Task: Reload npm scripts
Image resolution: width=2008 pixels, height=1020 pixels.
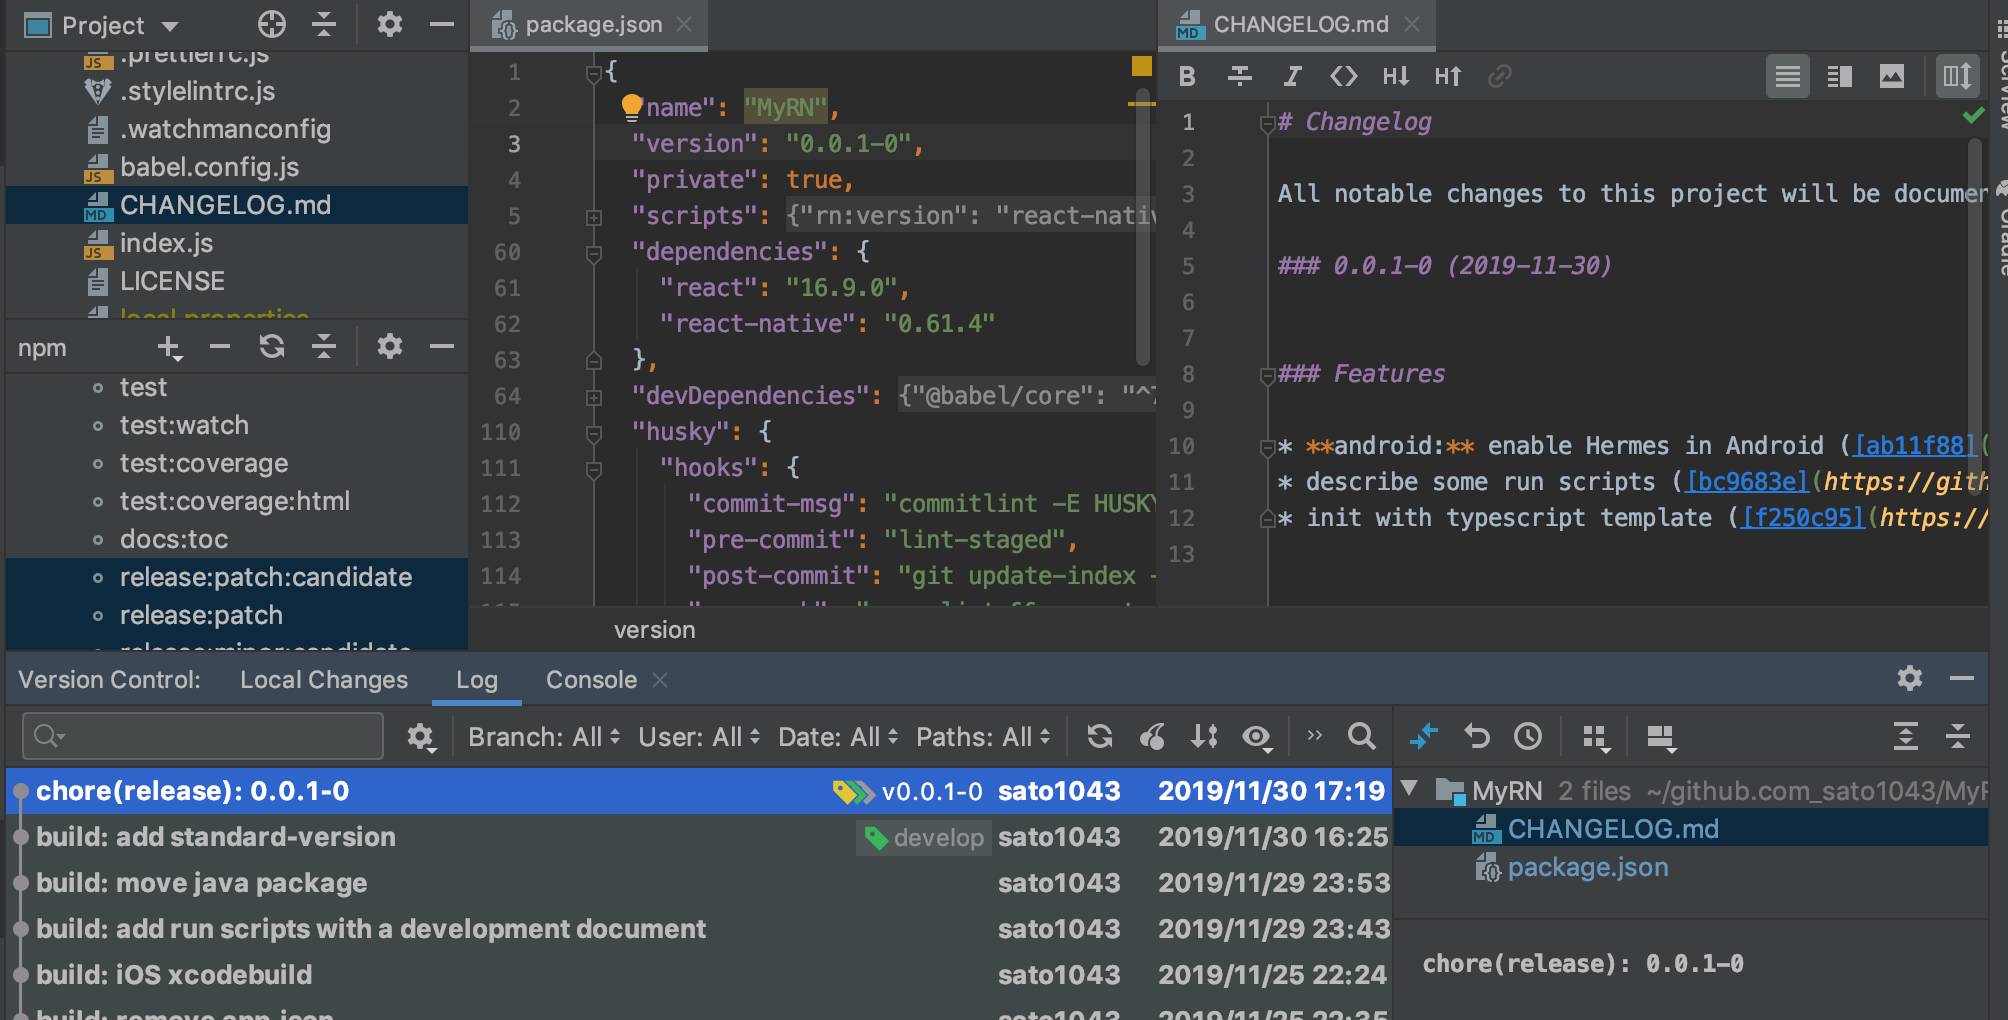Action: [x=272, y=347]
